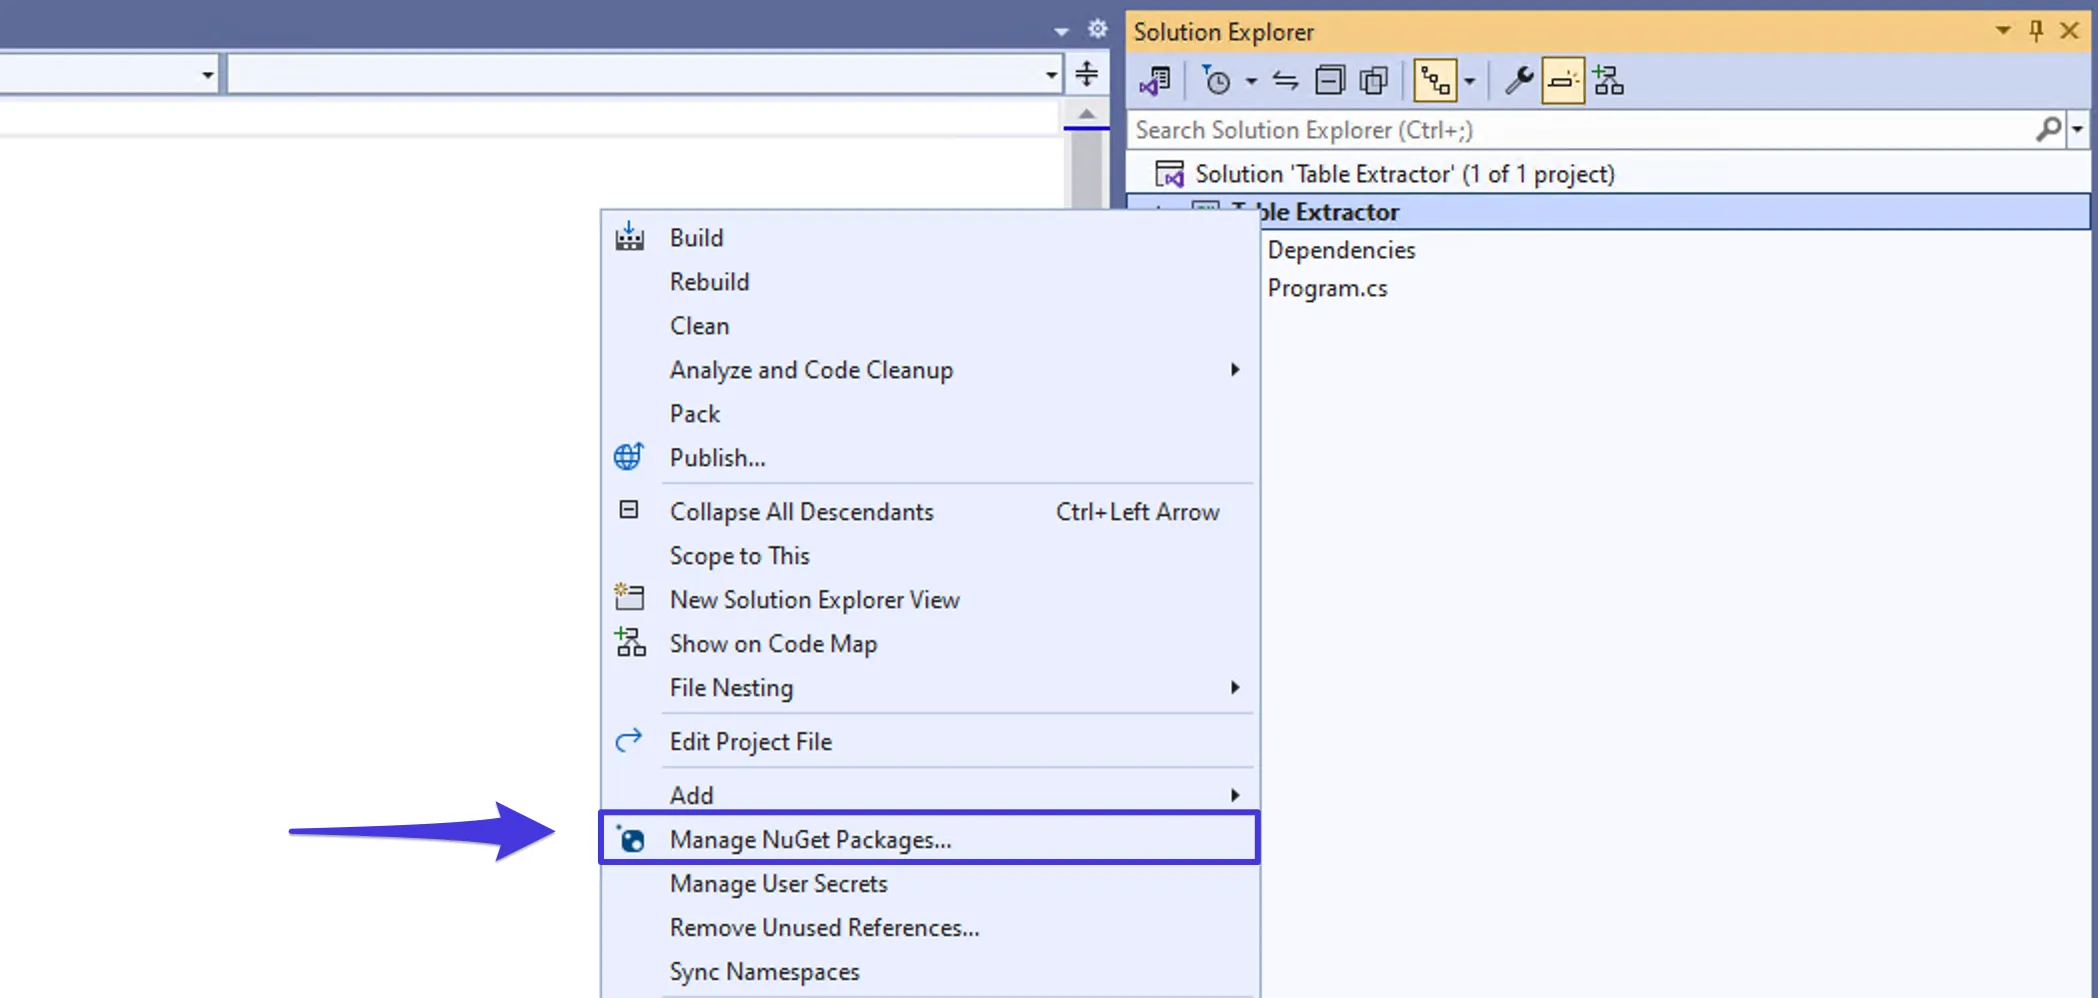This screenshot has height=998, width=2098.
Task: Click the Collapse All icon in Solution Explorer
Action: pos(1330,80)
